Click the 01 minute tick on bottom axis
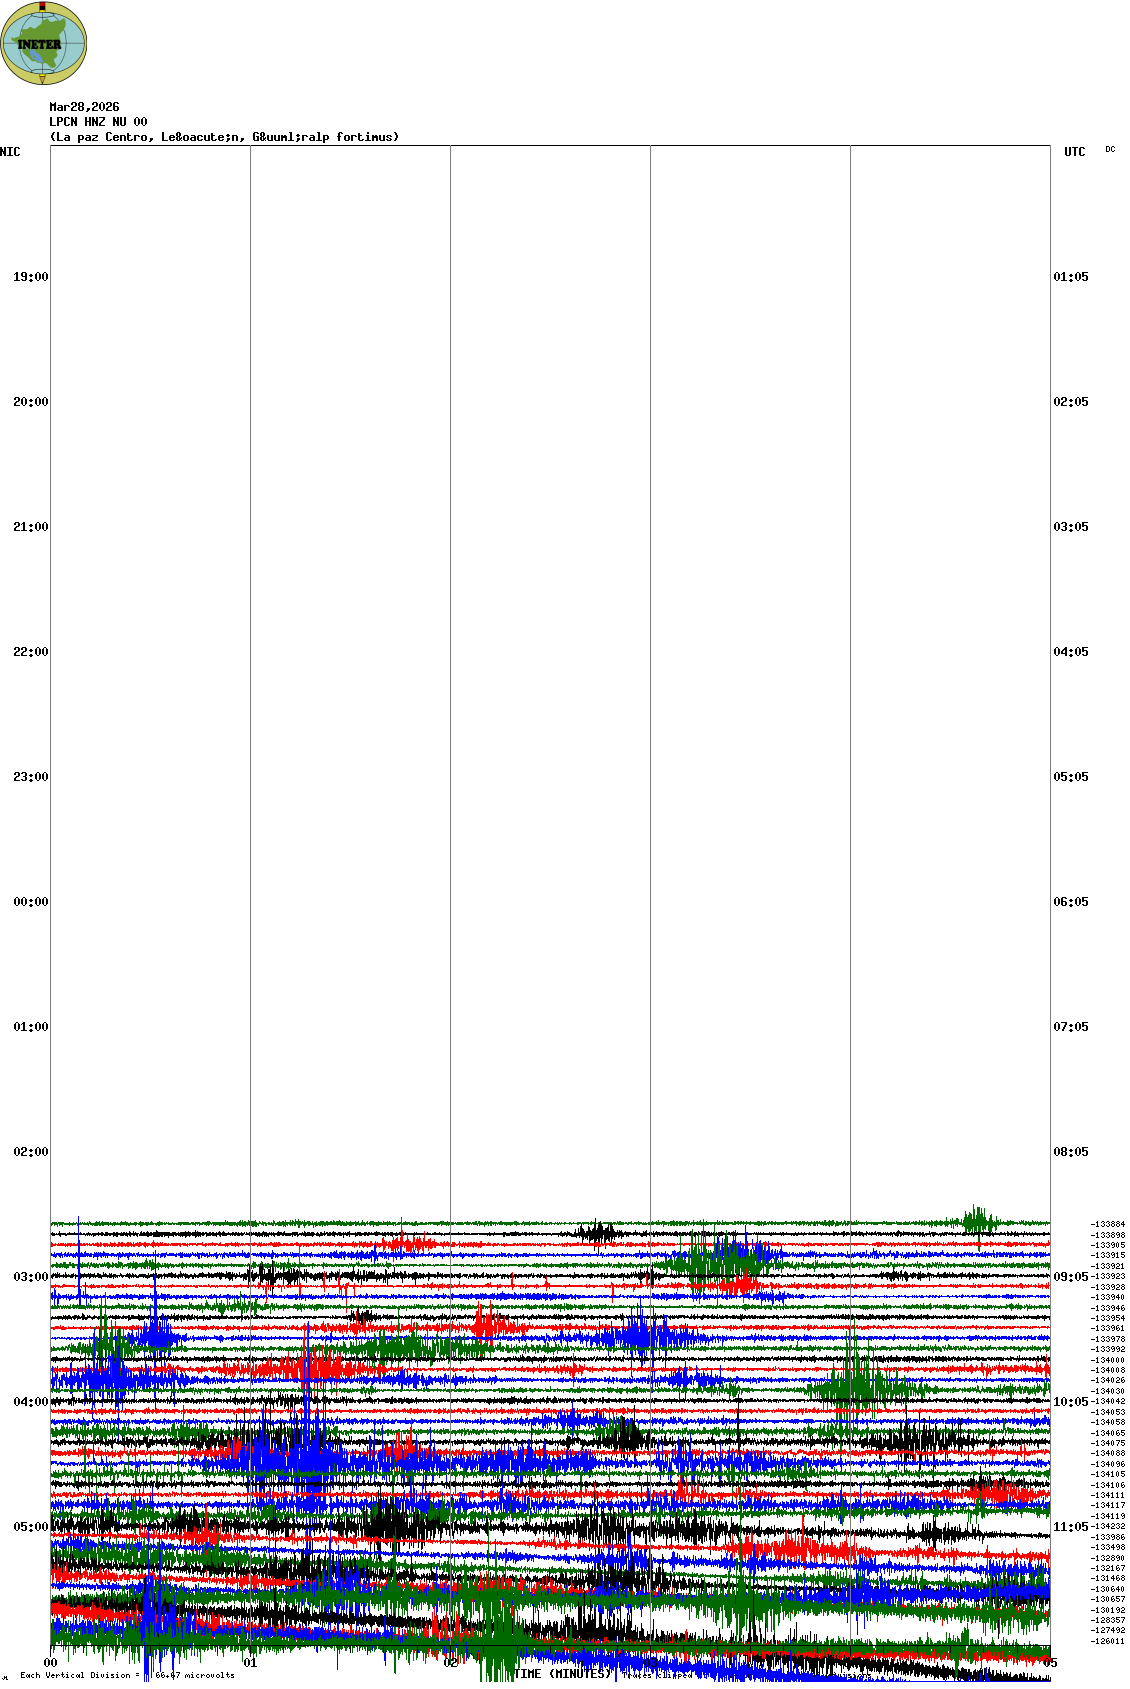 (250, 1663)
